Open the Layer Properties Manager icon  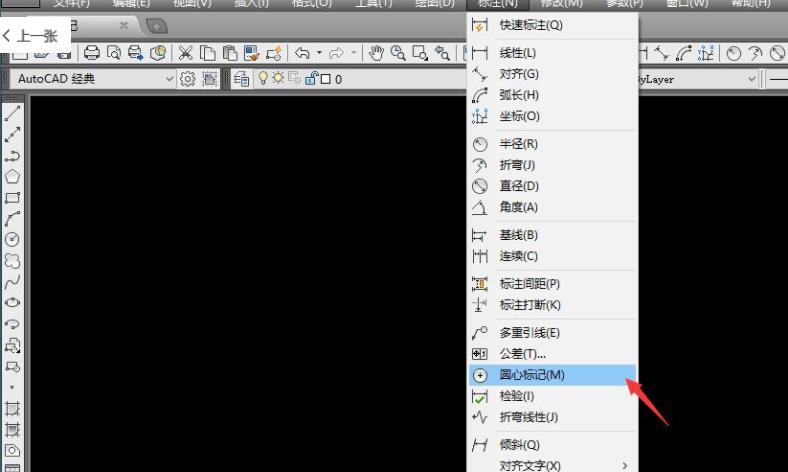click(x=241, y=79)
